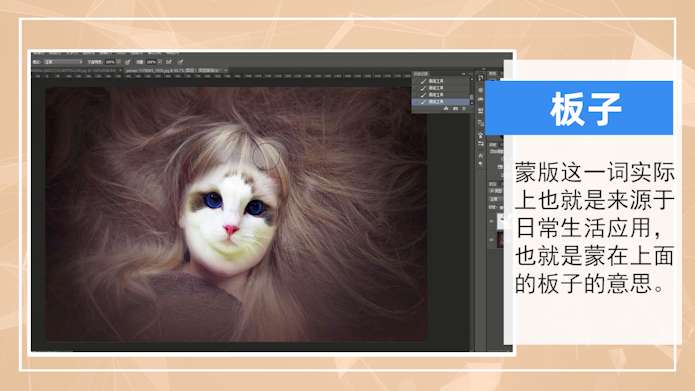Toggle the airbrush icon after flow field

click(x=168, y=62)
